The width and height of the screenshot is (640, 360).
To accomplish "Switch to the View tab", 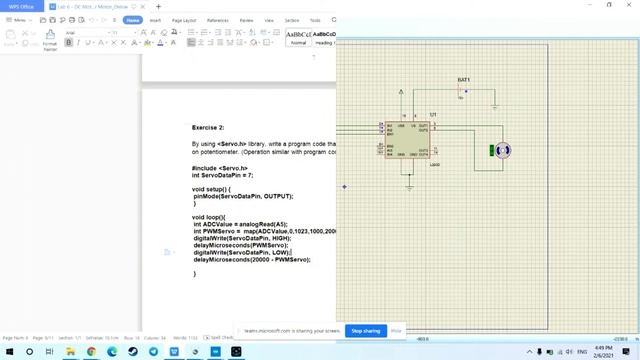I will [x=269, y=20].
